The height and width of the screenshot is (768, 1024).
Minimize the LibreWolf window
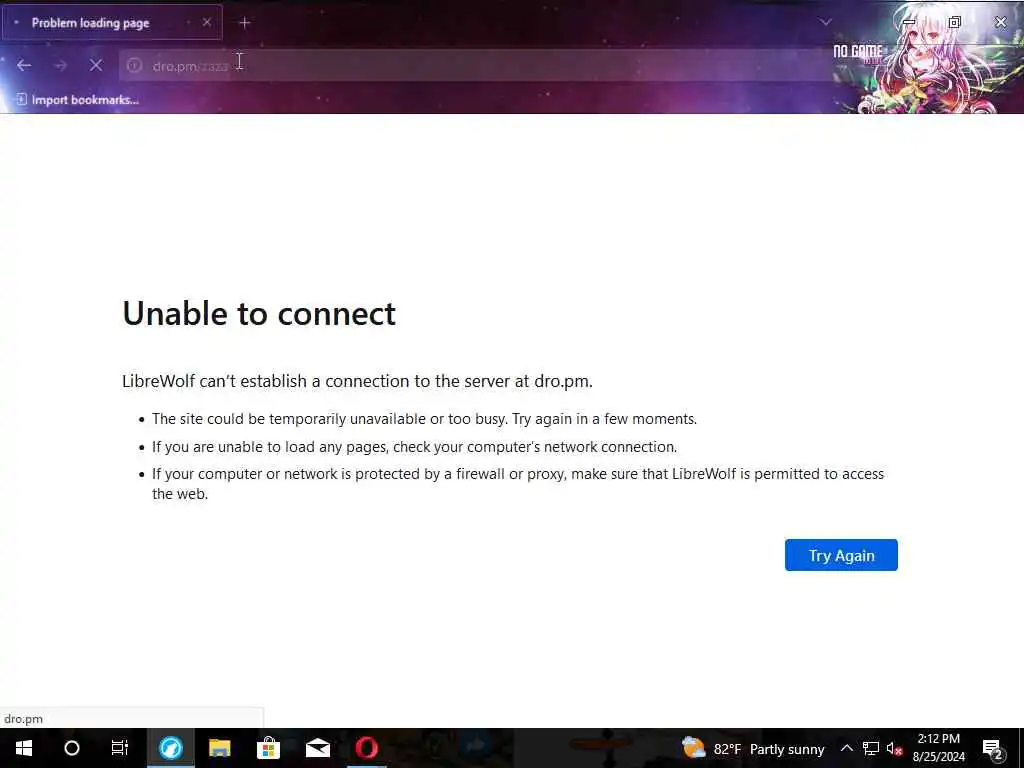tap(908, 22)
